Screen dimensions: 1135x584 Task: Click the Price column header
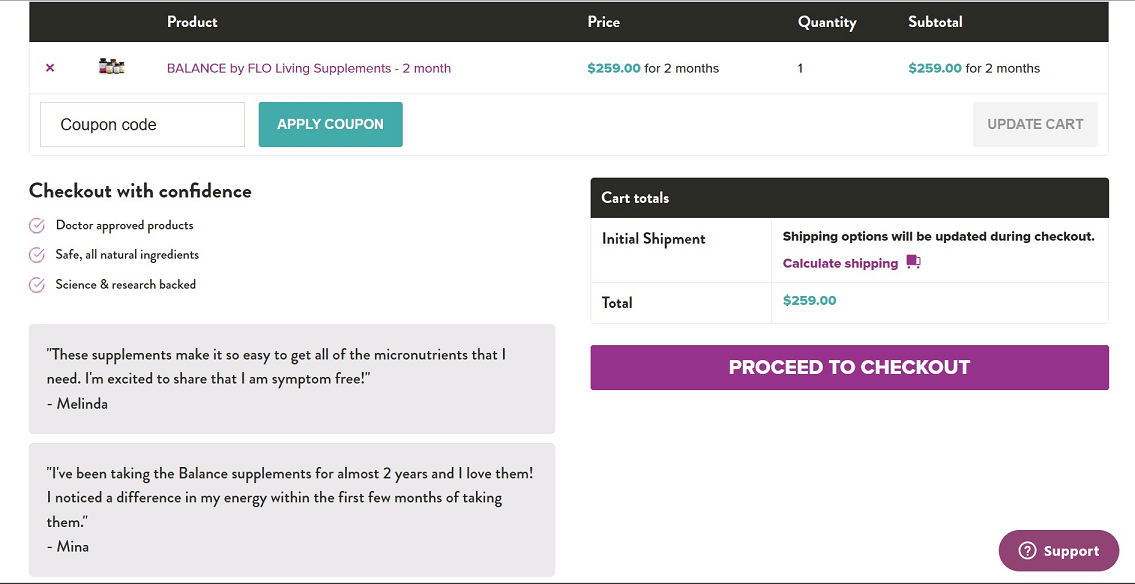604,22
